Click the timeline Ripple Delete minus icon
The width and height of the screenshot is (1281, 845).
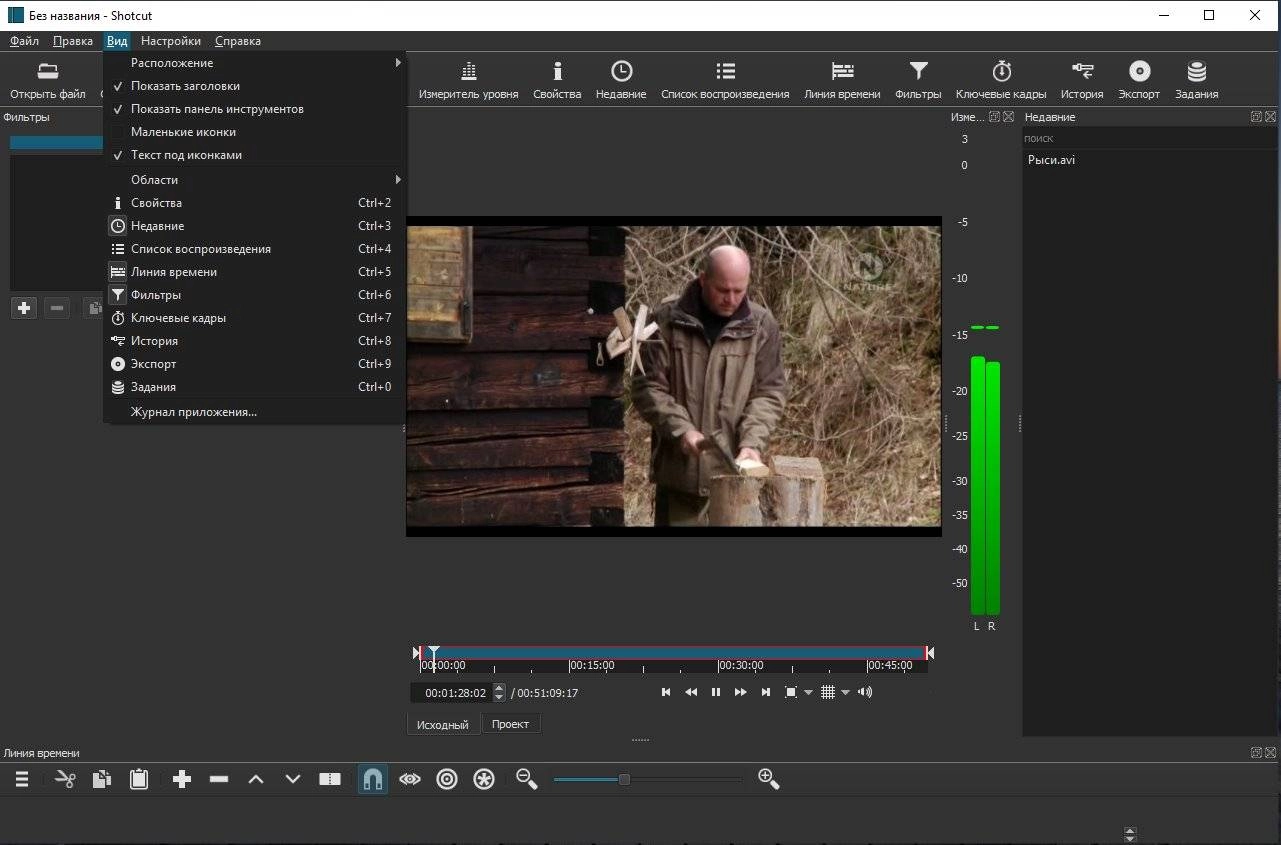tap(219, 779)
